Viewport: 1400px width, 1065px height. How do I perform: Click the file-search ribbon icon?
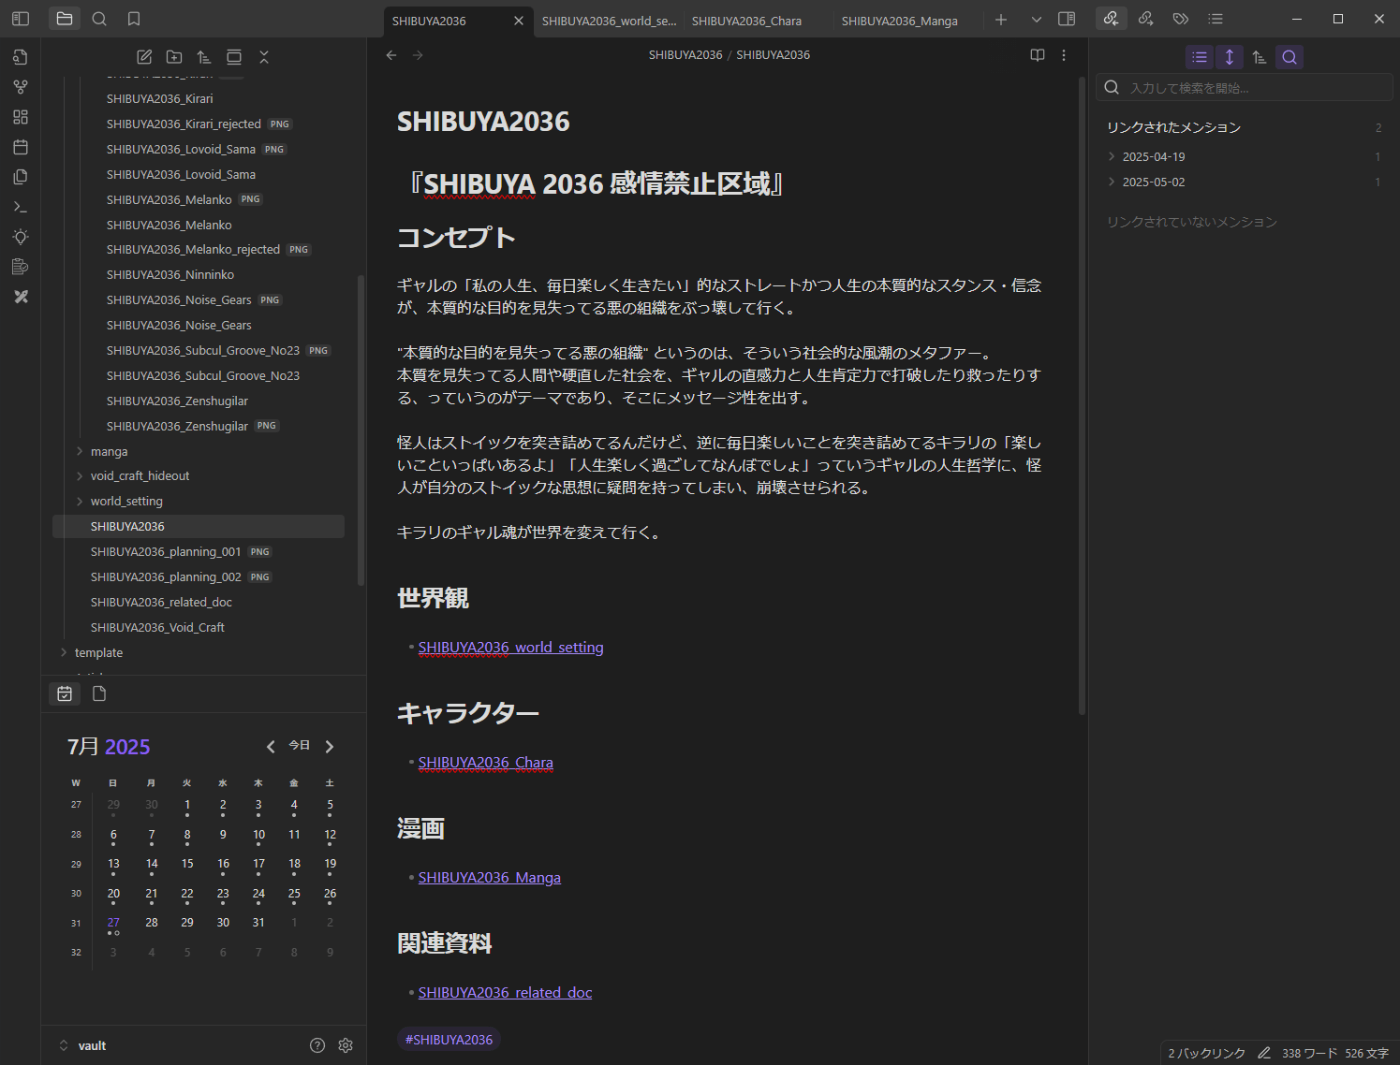(x=20, y=57)
